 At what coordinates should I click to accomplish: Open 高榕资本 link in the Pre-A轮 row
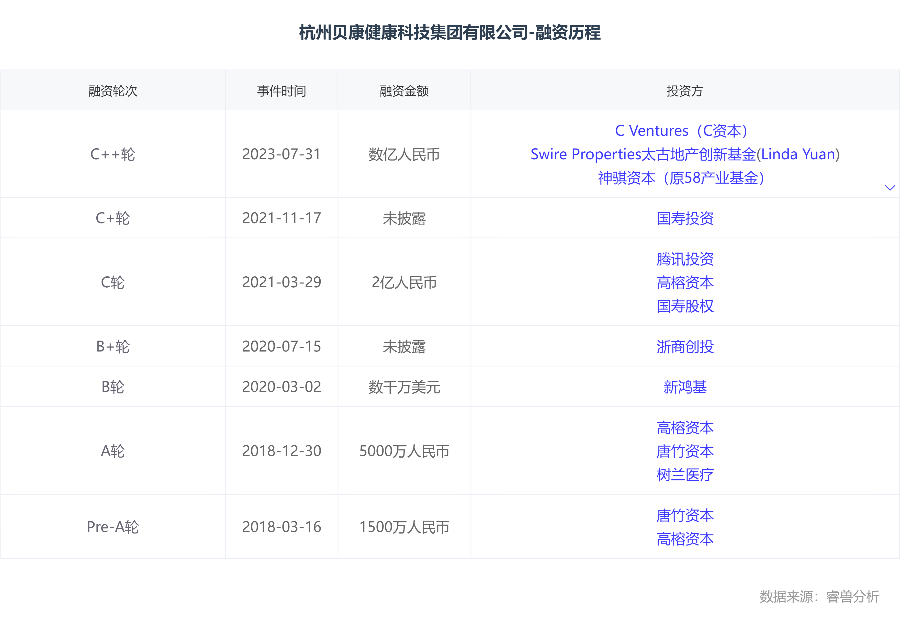click(685, 539)
